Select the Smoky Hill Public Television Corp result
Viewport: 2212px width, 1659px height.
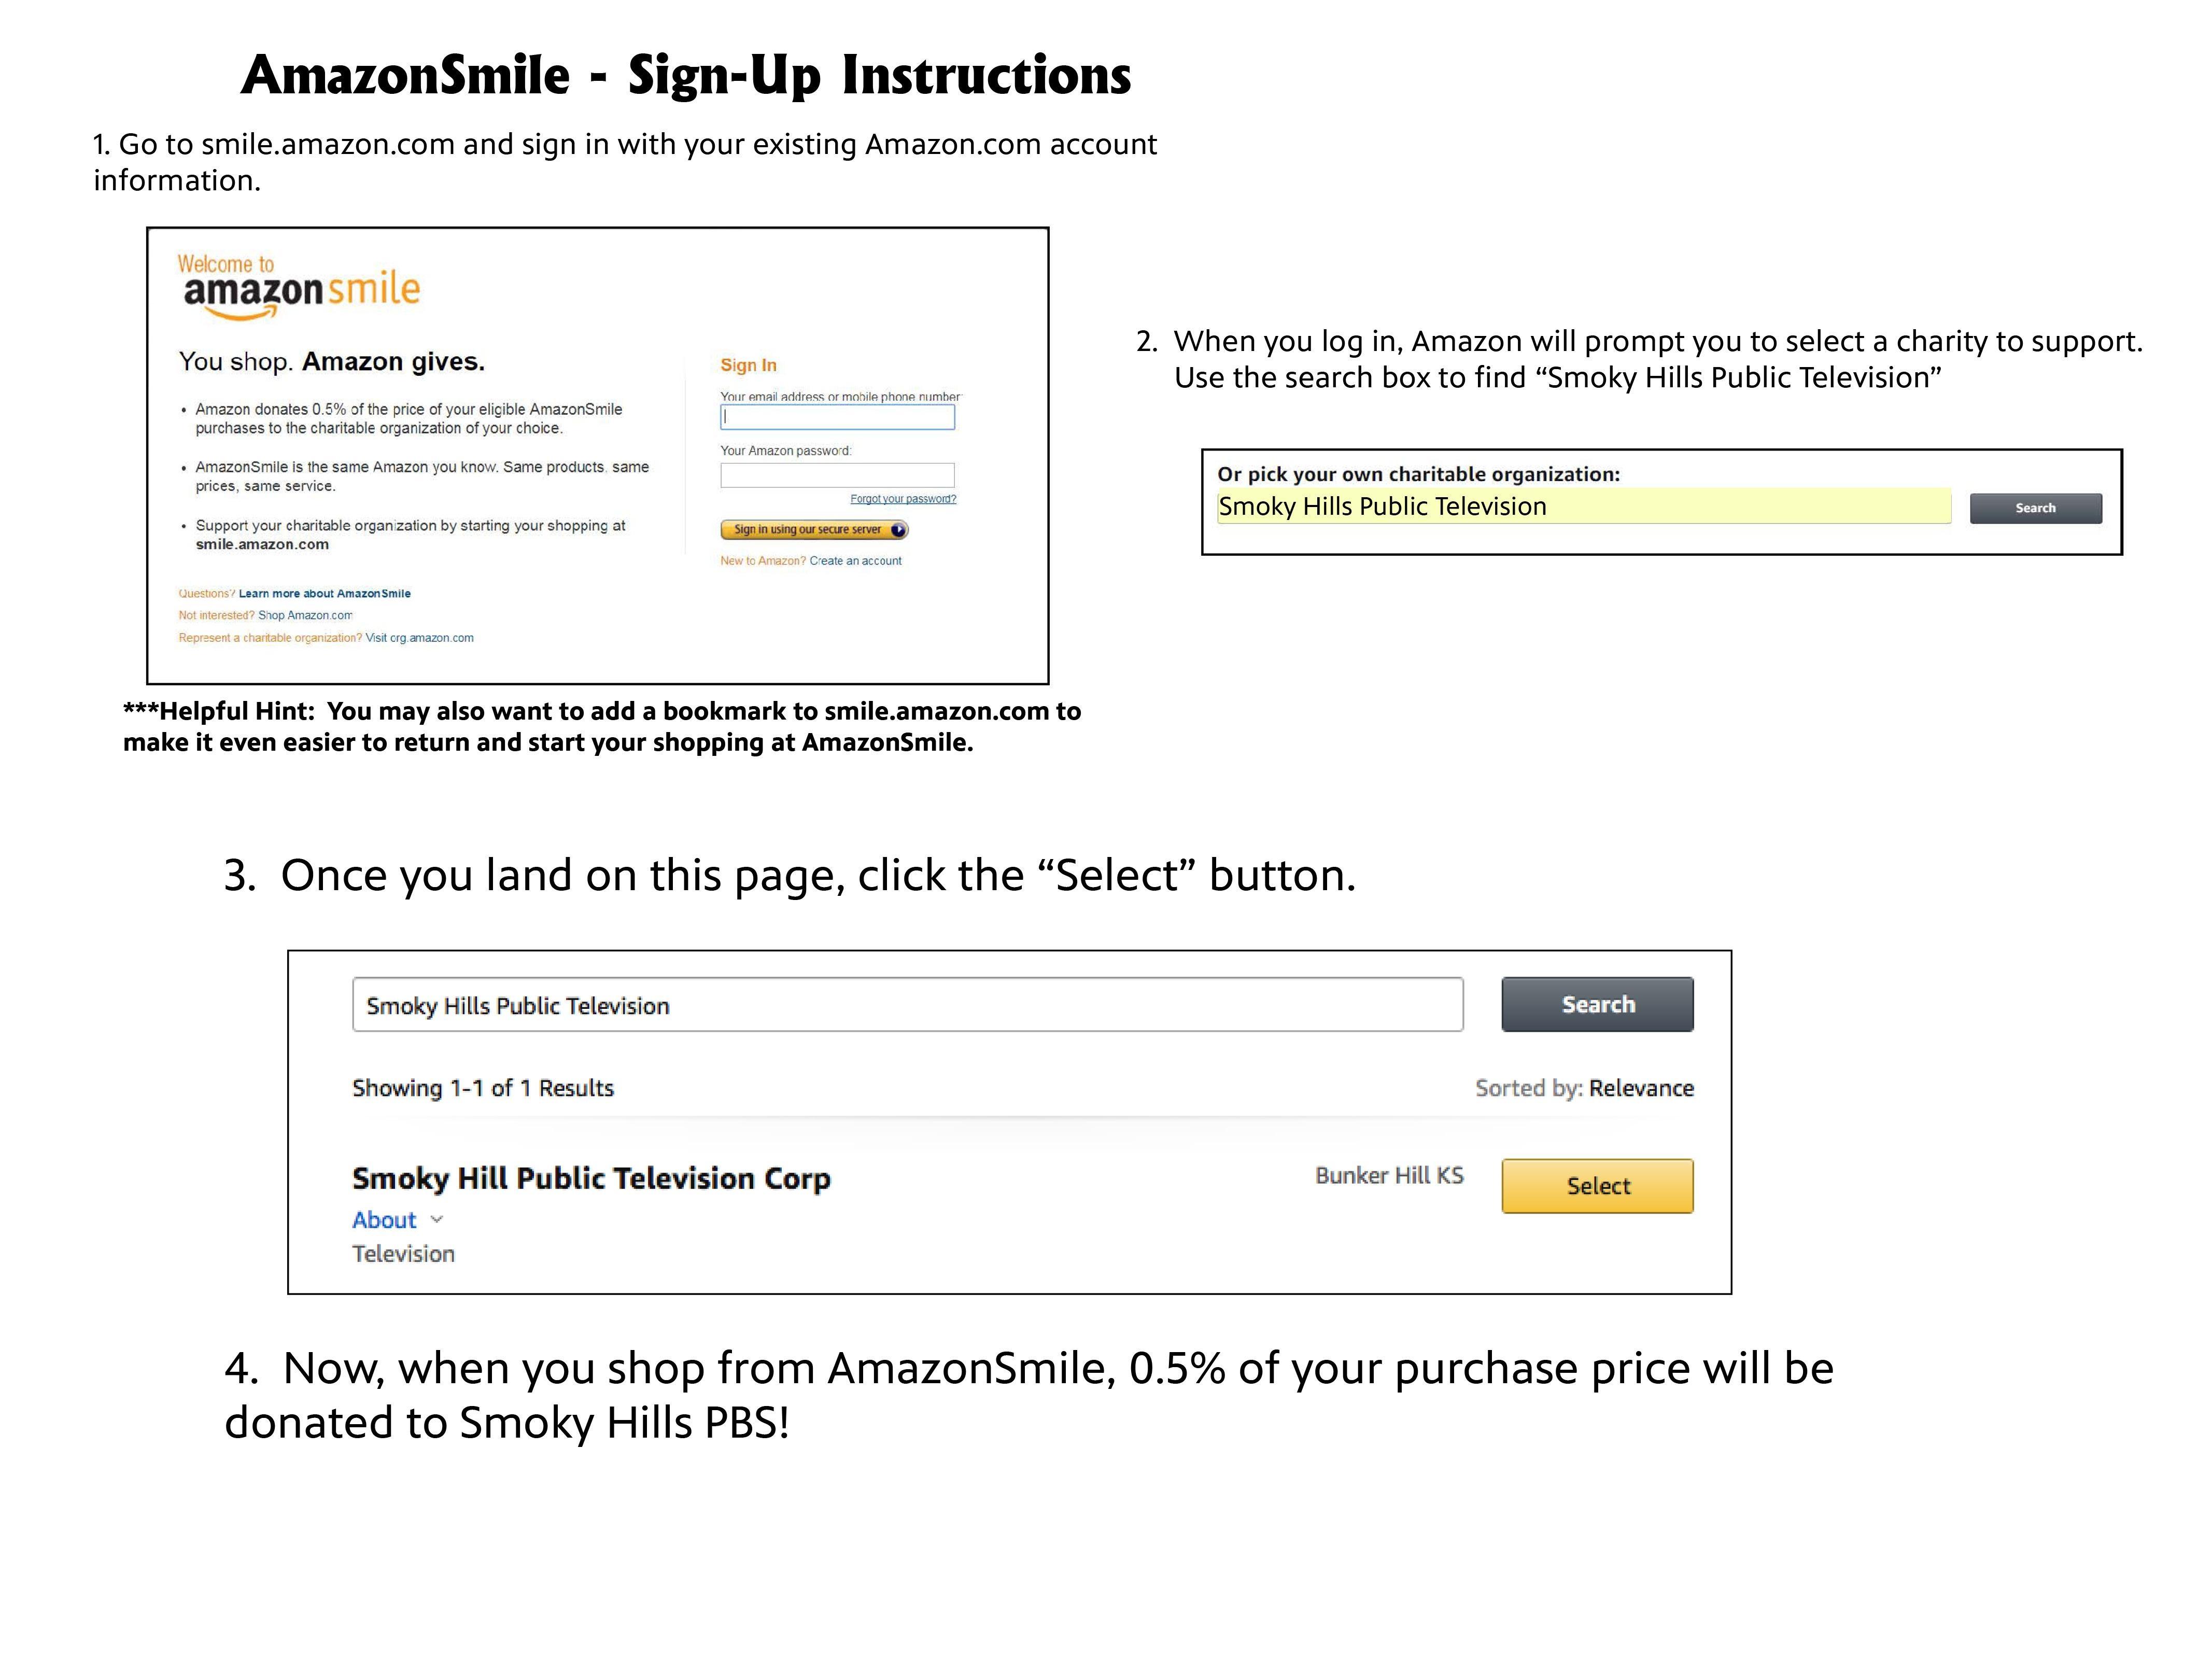coord(592,1178)
